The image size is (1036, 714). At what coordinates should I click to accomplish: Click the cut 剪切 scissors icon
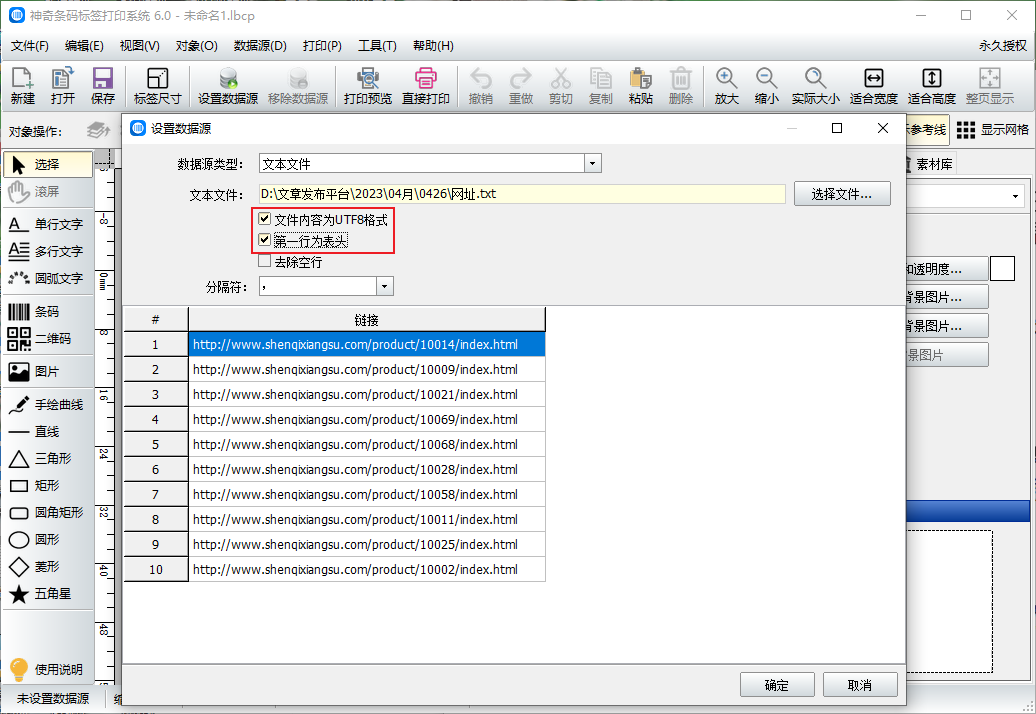pyautogui.click(x=560, y=86)
